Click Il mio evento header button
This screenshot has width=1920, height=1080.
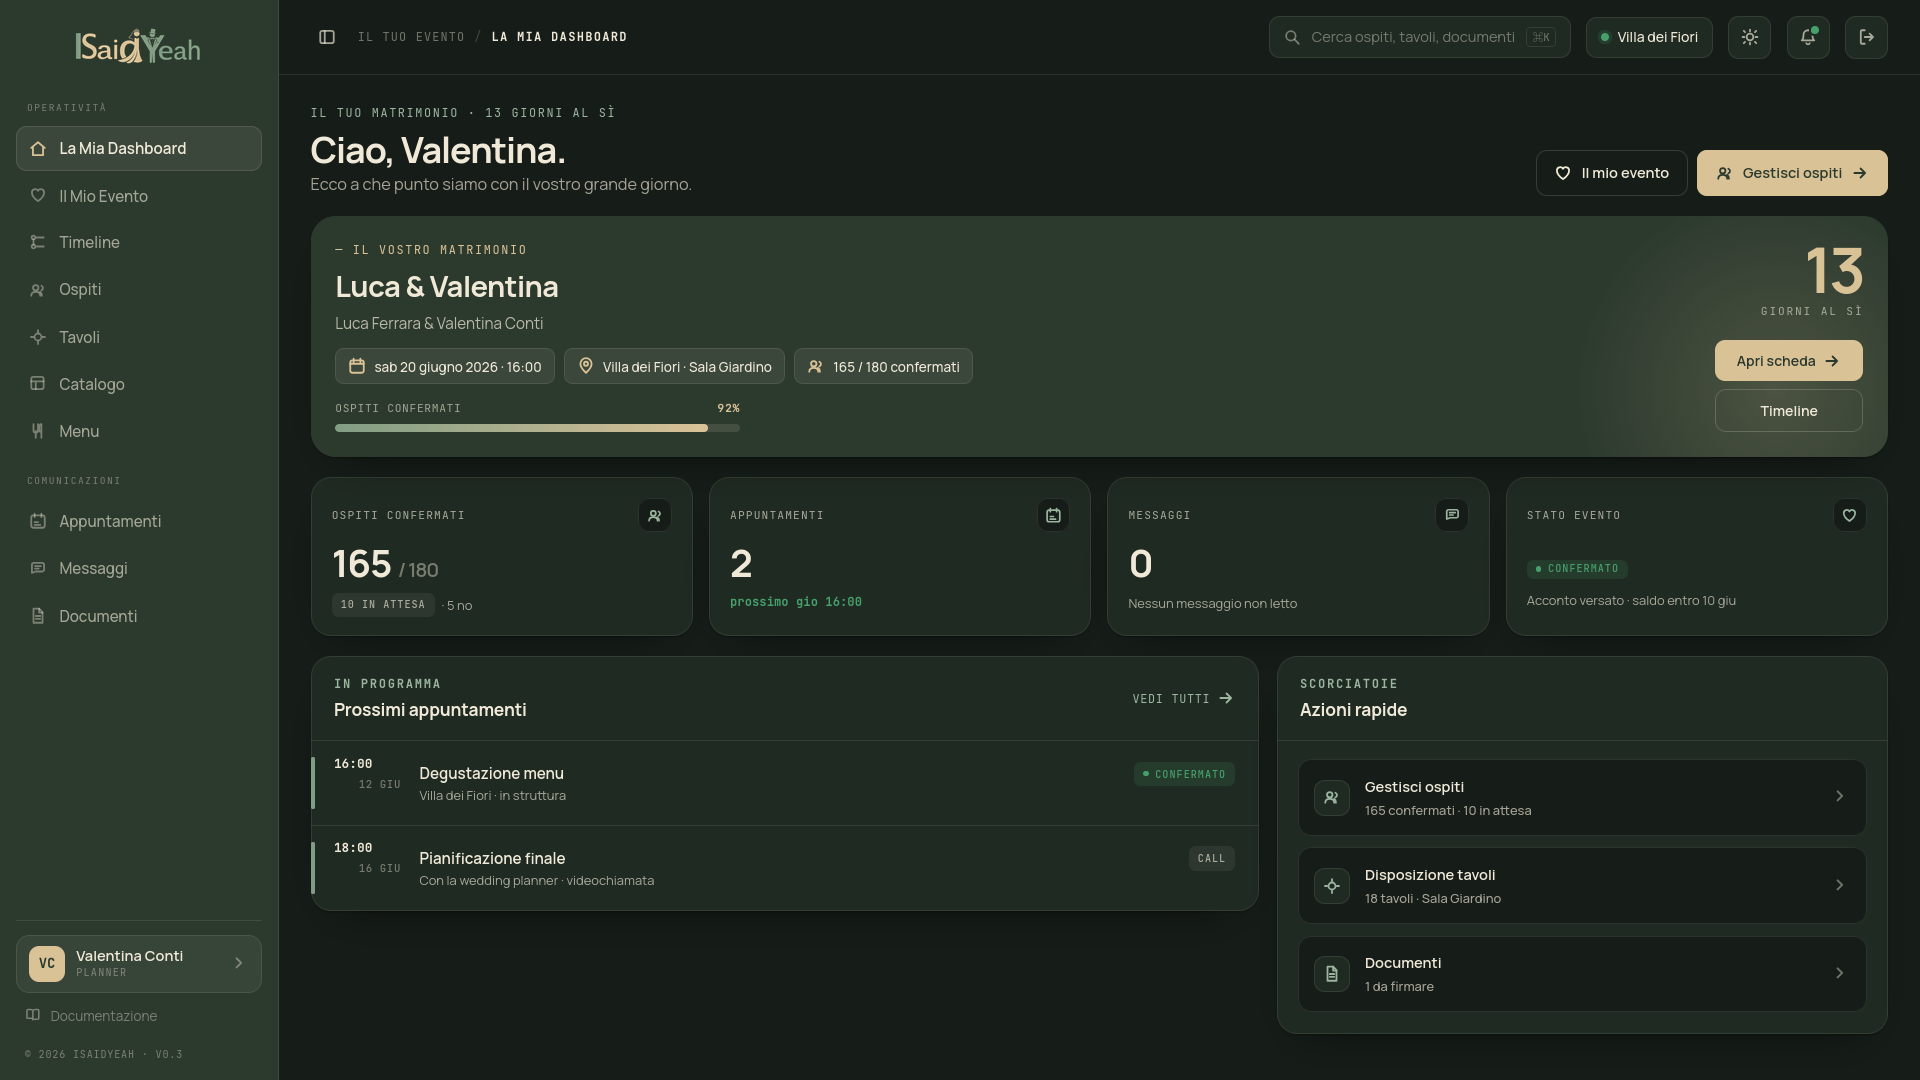[1611, 173]
